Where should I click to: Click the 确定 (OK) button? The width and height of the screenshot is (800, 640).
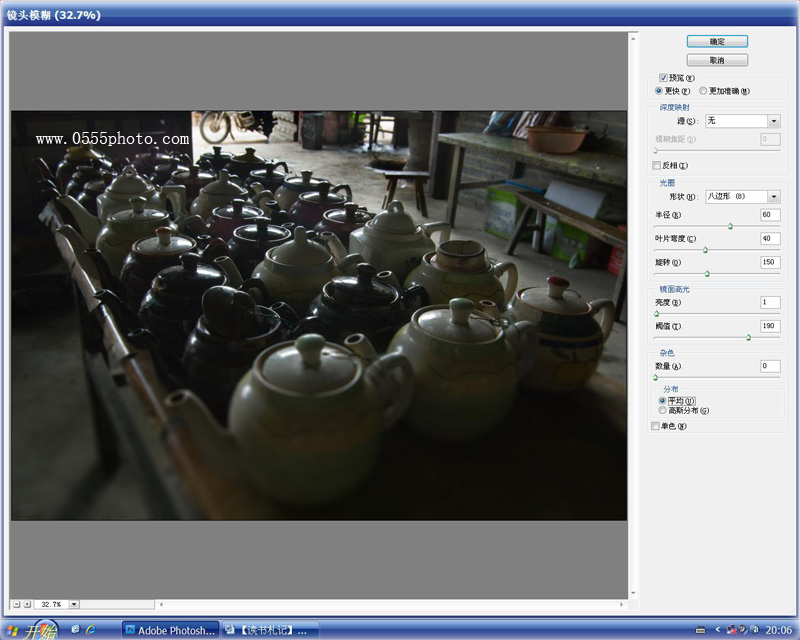[x=717, y=41]
